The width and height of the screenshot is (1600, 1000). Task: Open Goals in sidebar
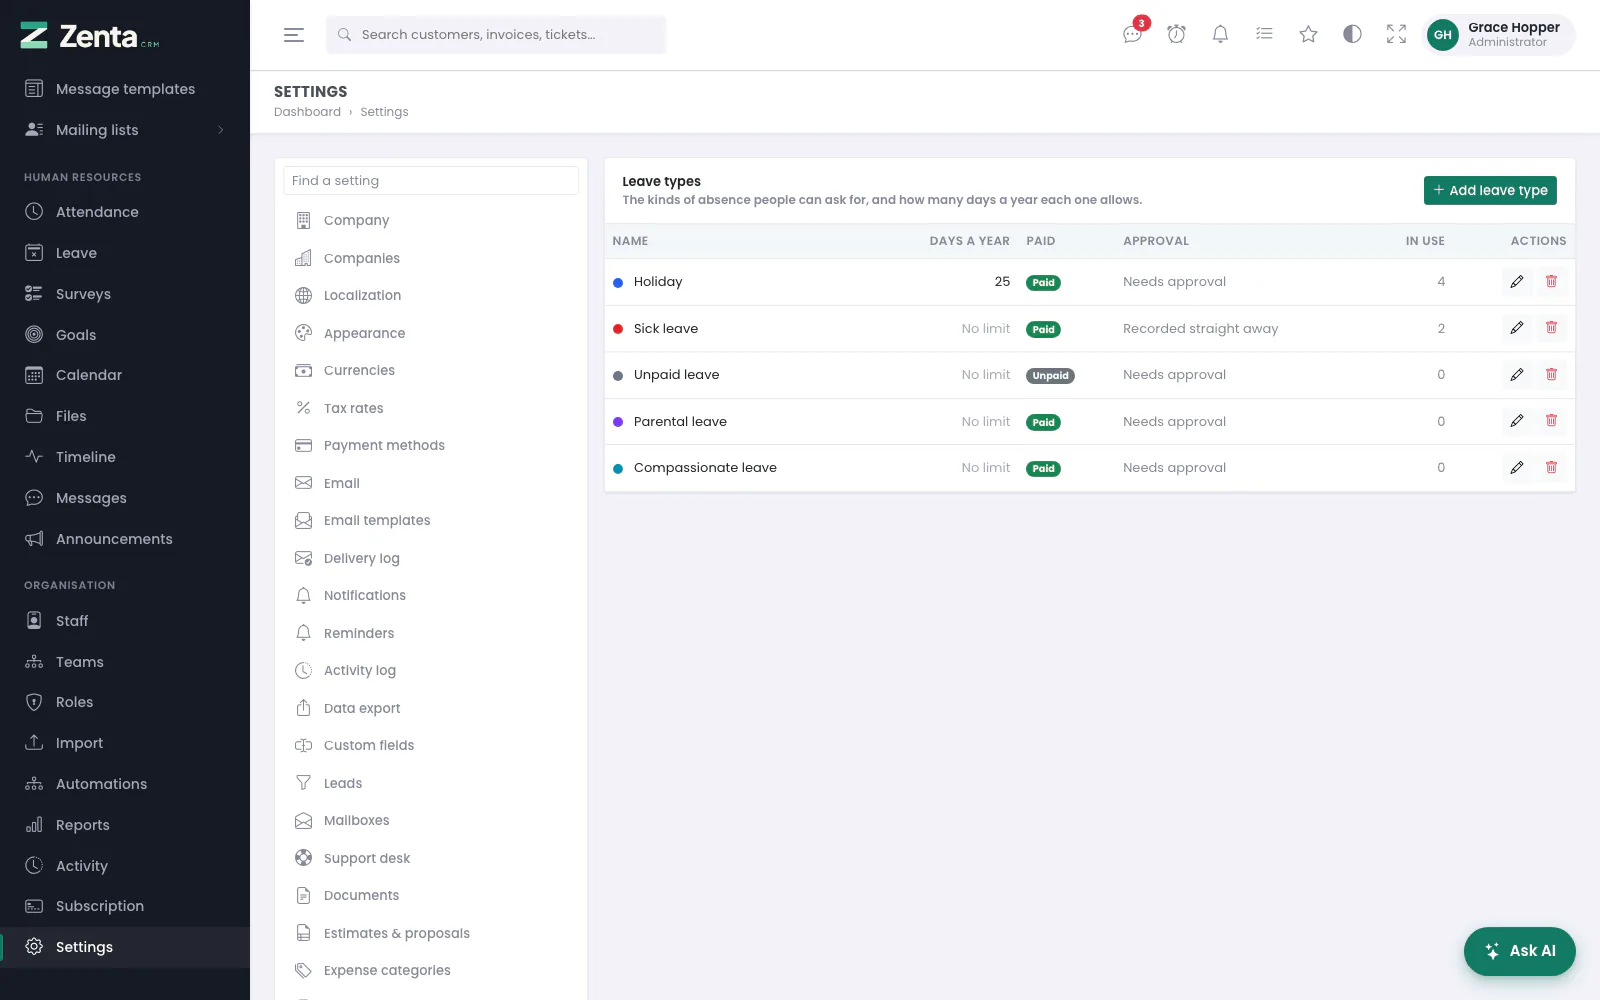tap(125, 335)
